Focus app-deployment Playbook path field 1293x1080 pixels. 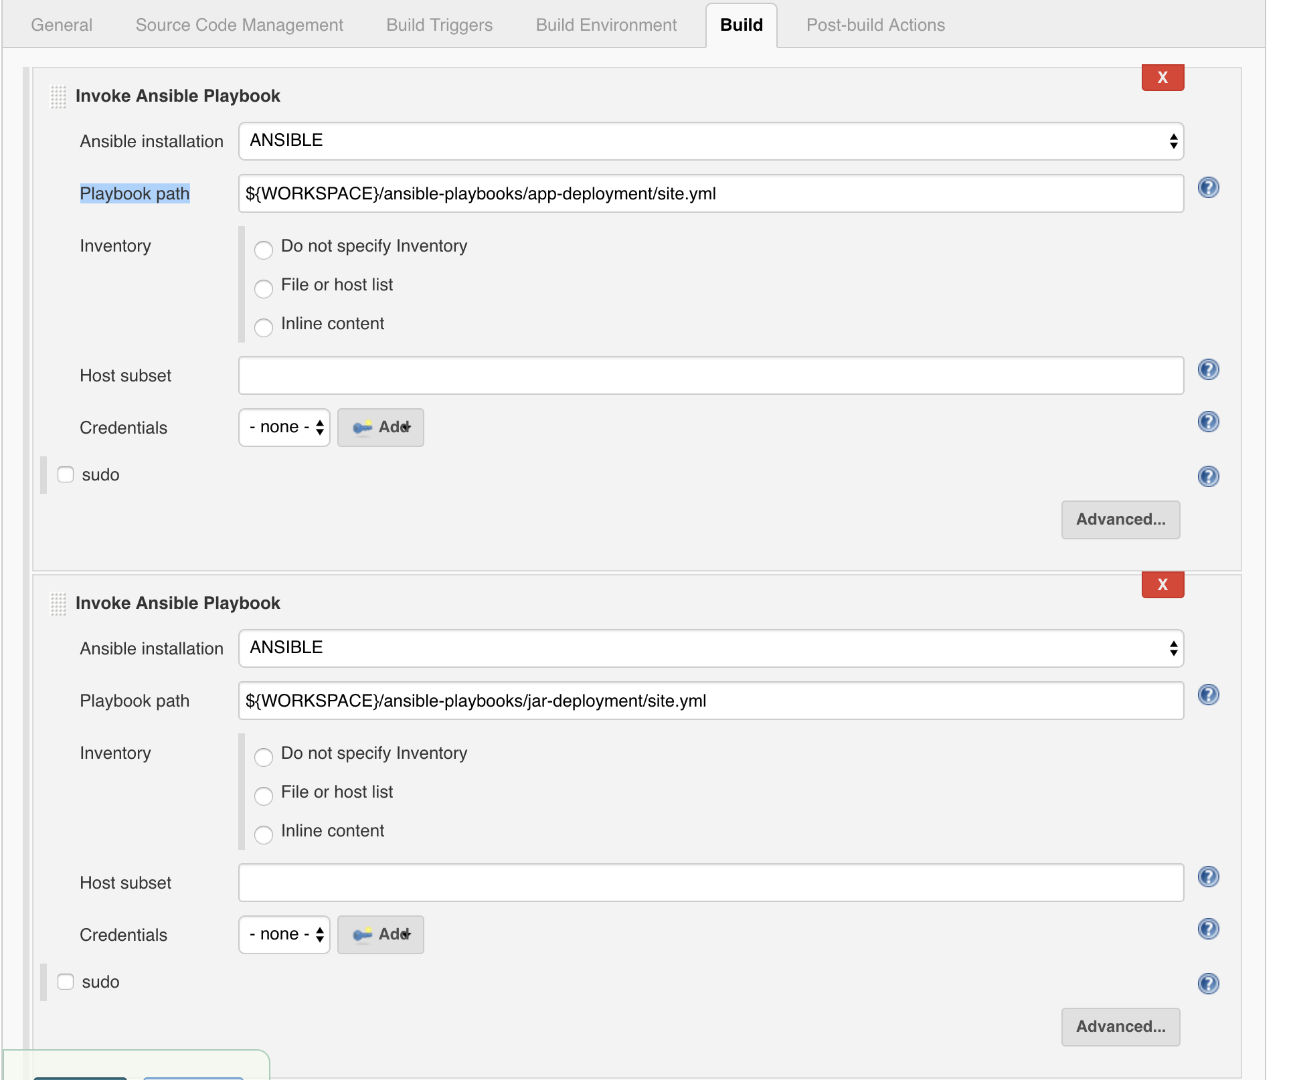(x=711, y=194)
